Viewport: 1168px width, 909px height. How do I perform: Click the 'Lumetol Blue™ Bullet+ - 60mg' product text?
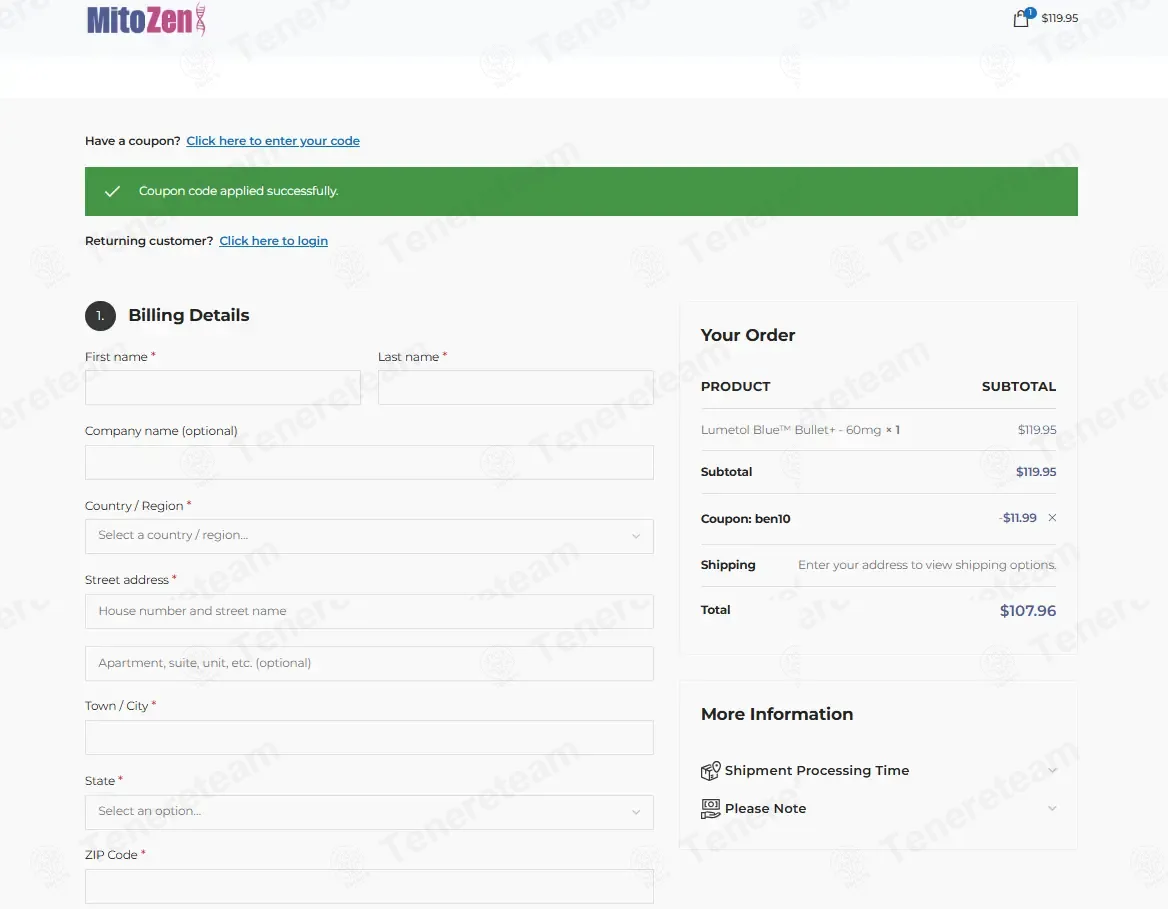[x=790, y=430]
